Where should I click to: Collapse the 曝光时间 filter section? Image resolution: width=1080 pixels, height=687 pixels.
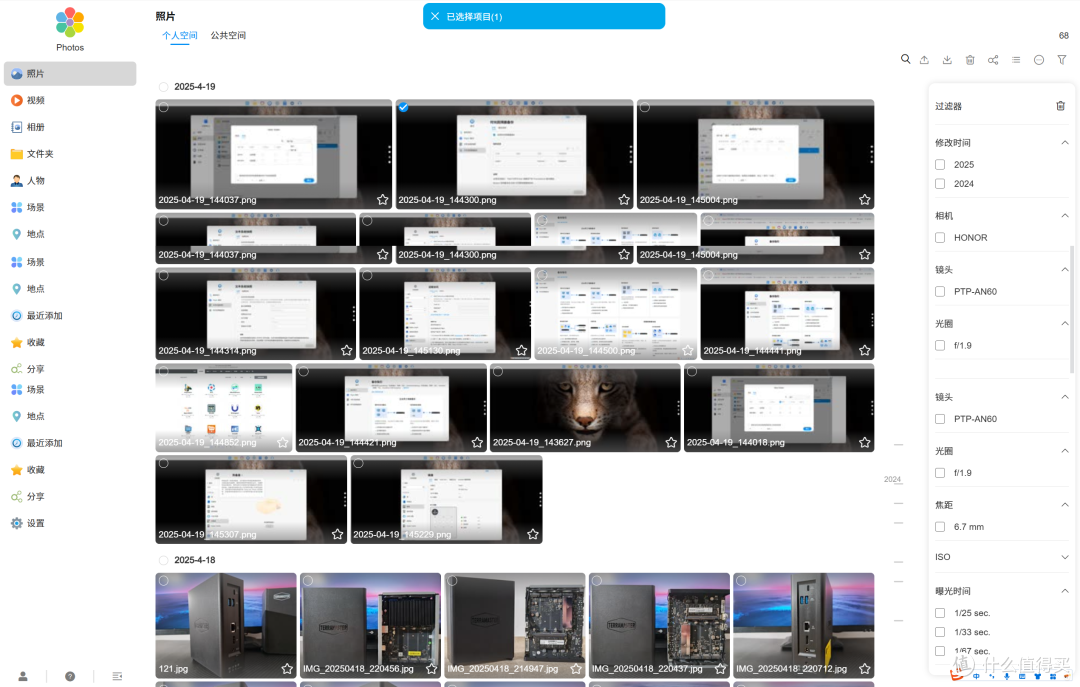(x=1065, y=591)
